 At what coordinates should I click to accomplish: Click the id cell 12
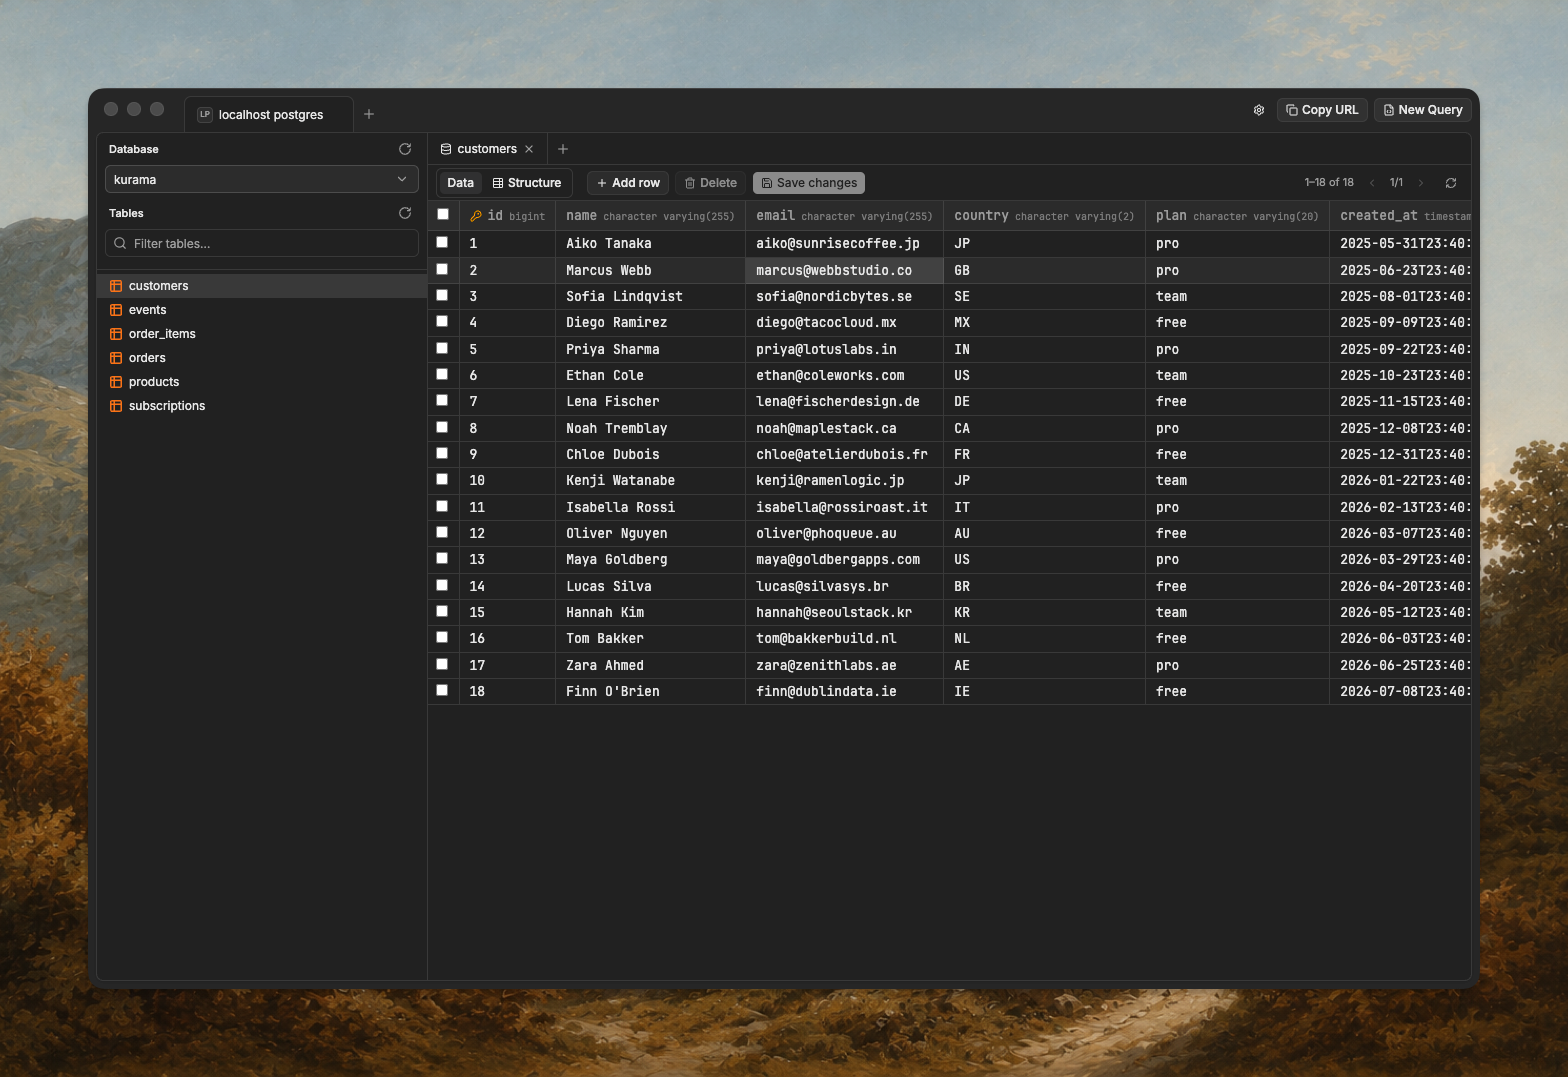[507, 533]
